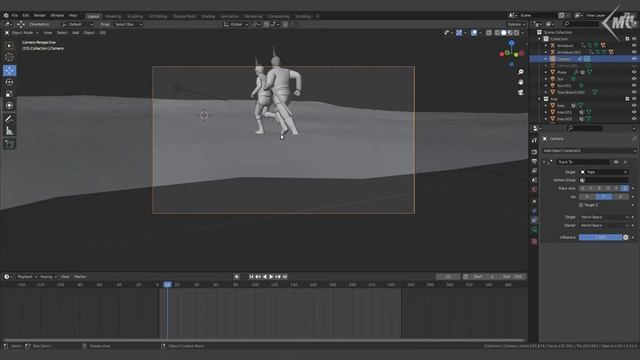Screen dimensions: 640x360
Task: Open the Options dropdown in viewport header
Action: tap(516, 24)
